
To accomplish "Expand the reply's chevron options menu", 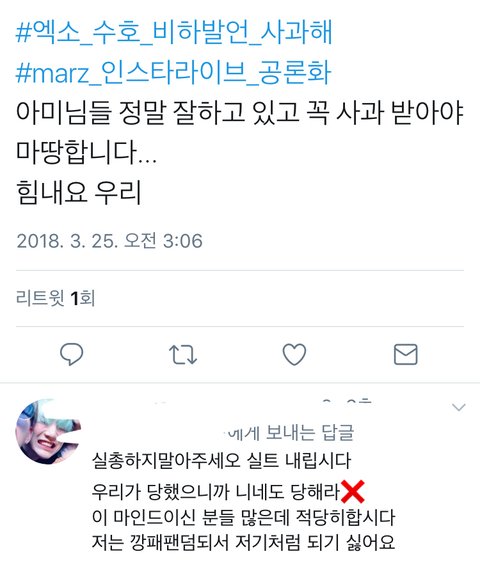I will pos(459,407).
